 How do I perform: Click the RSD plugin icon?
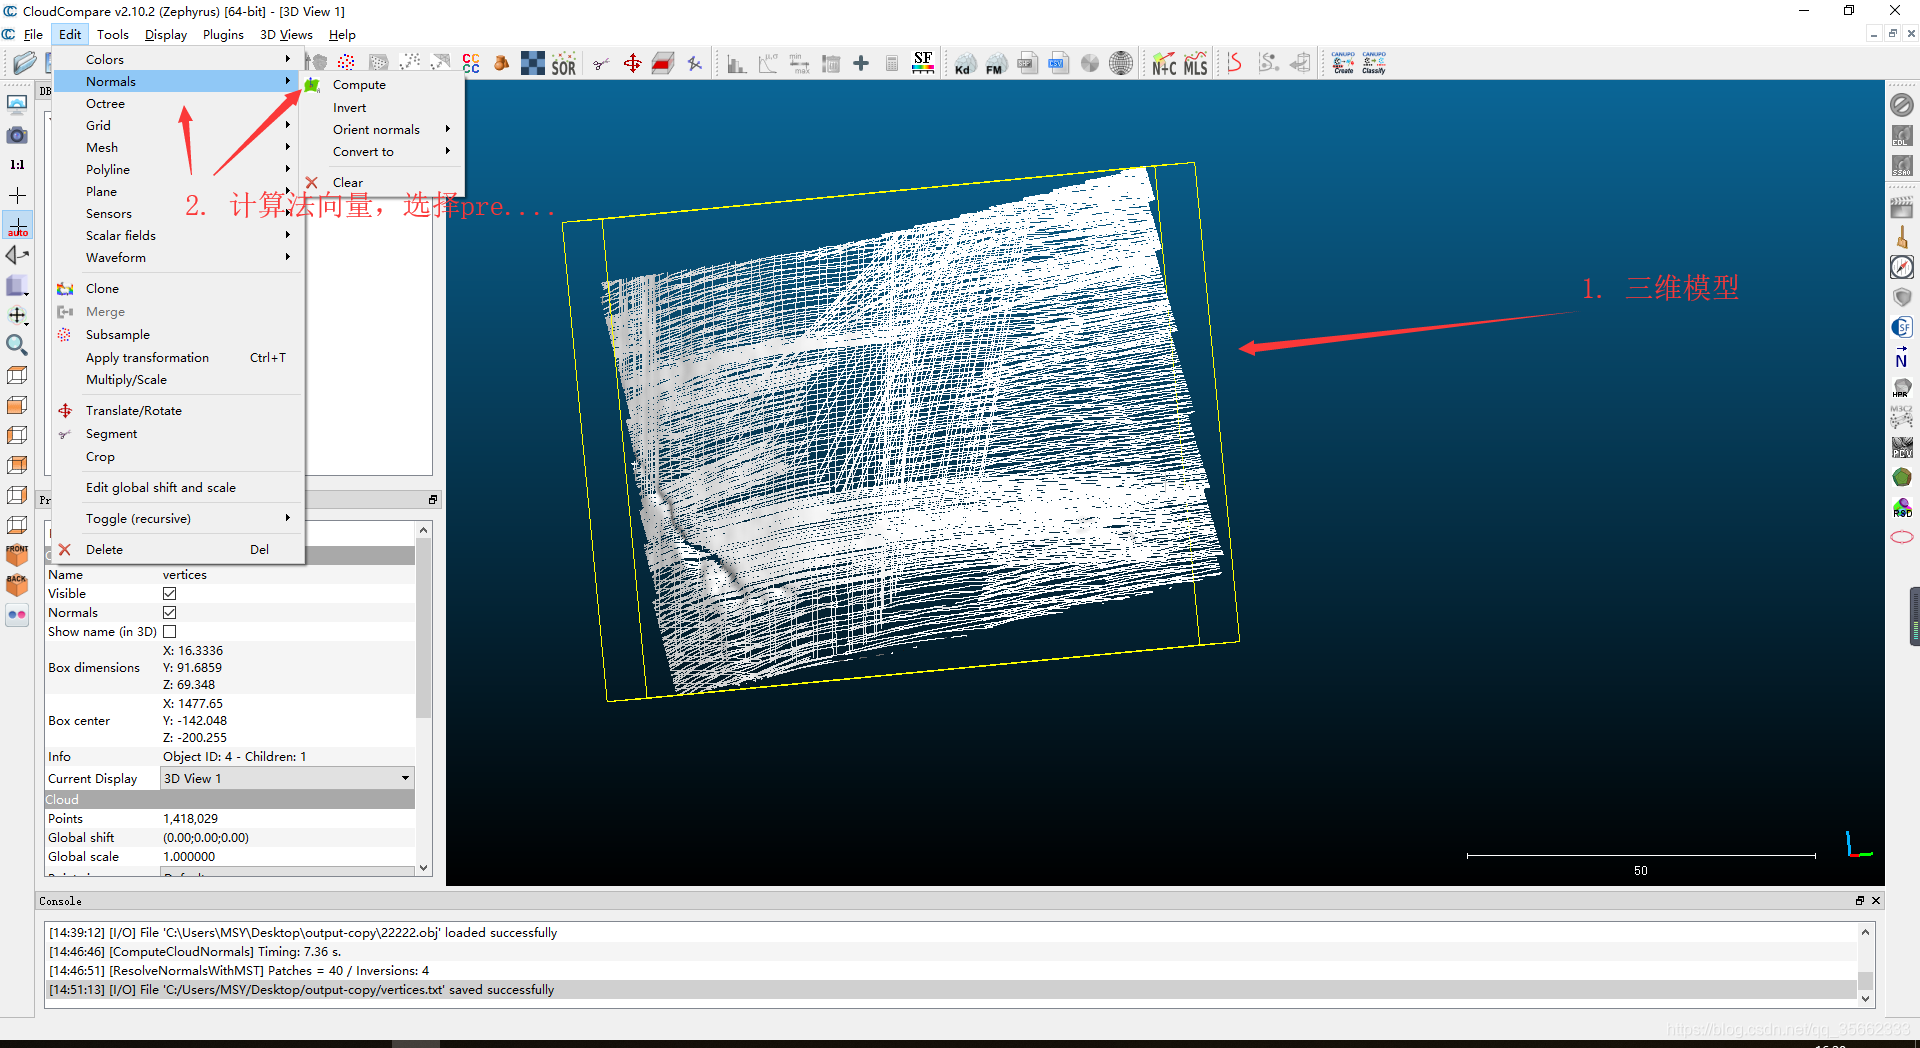(1902, 508)
